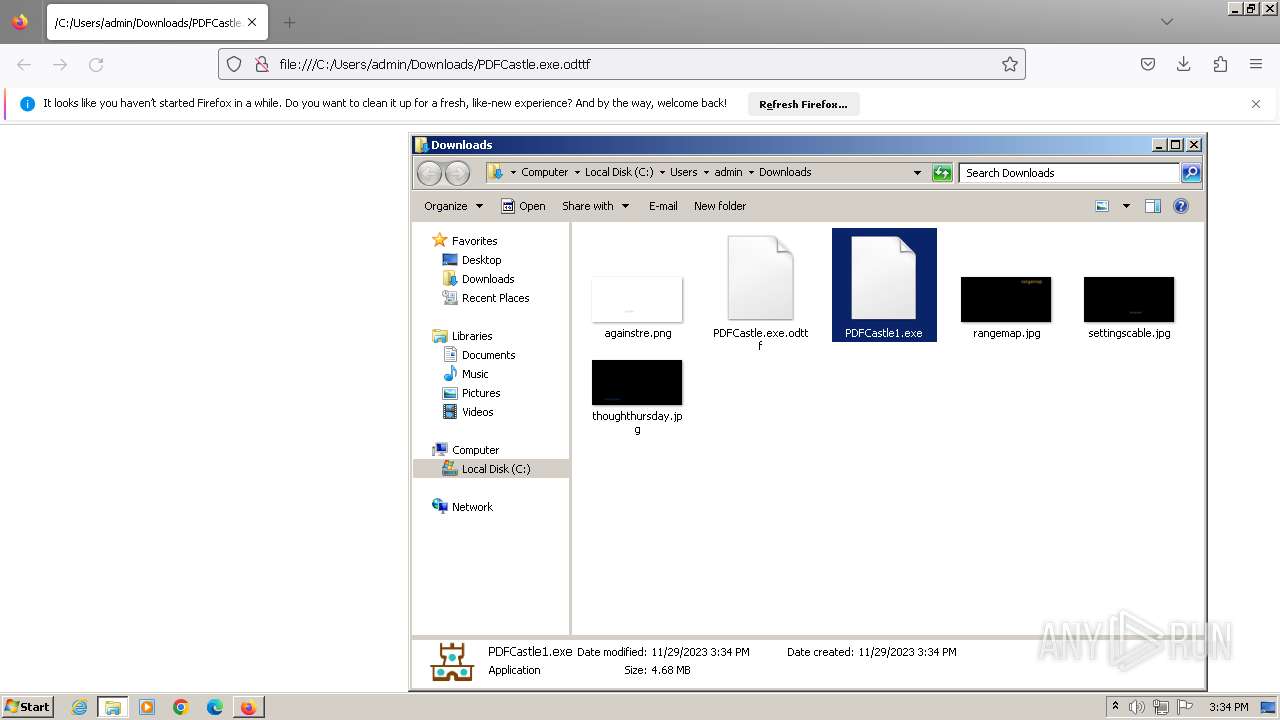Close the PDFCastle Firefox tab
This screenshot has height=720, width=1280.
tap(252, 22)
